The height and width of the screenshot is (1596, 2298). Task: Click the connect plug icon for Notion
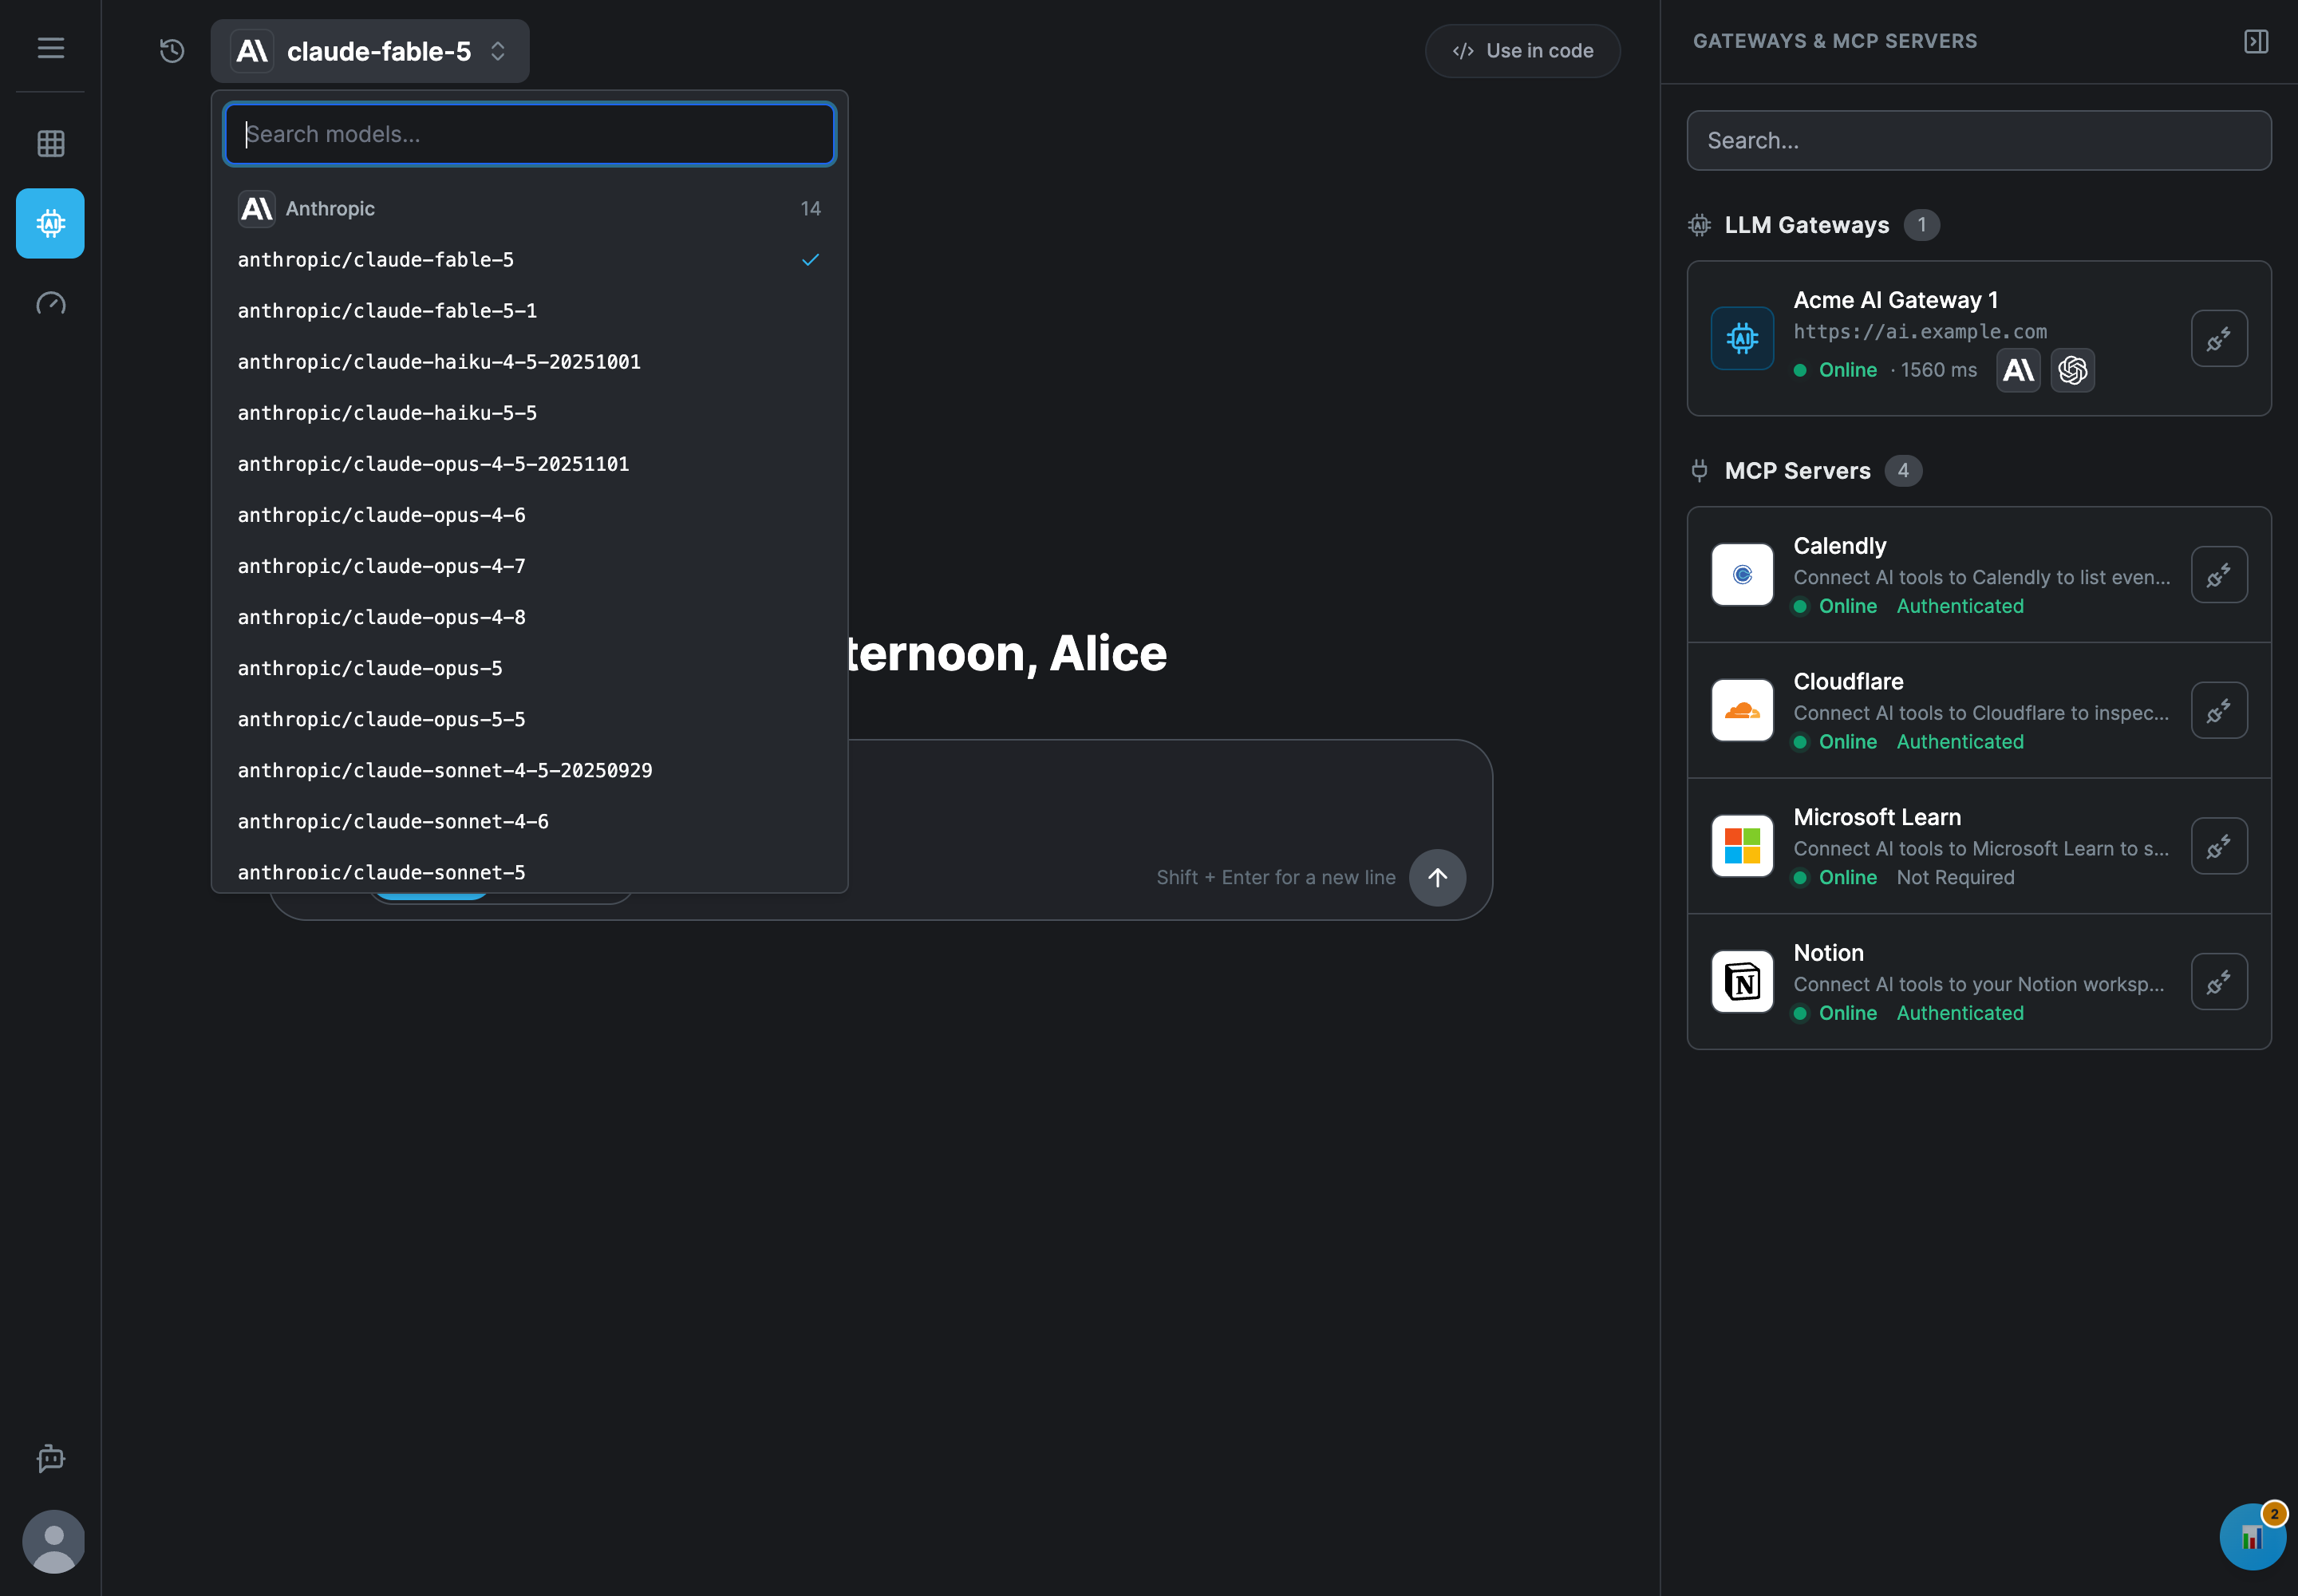pos(2219,982)
